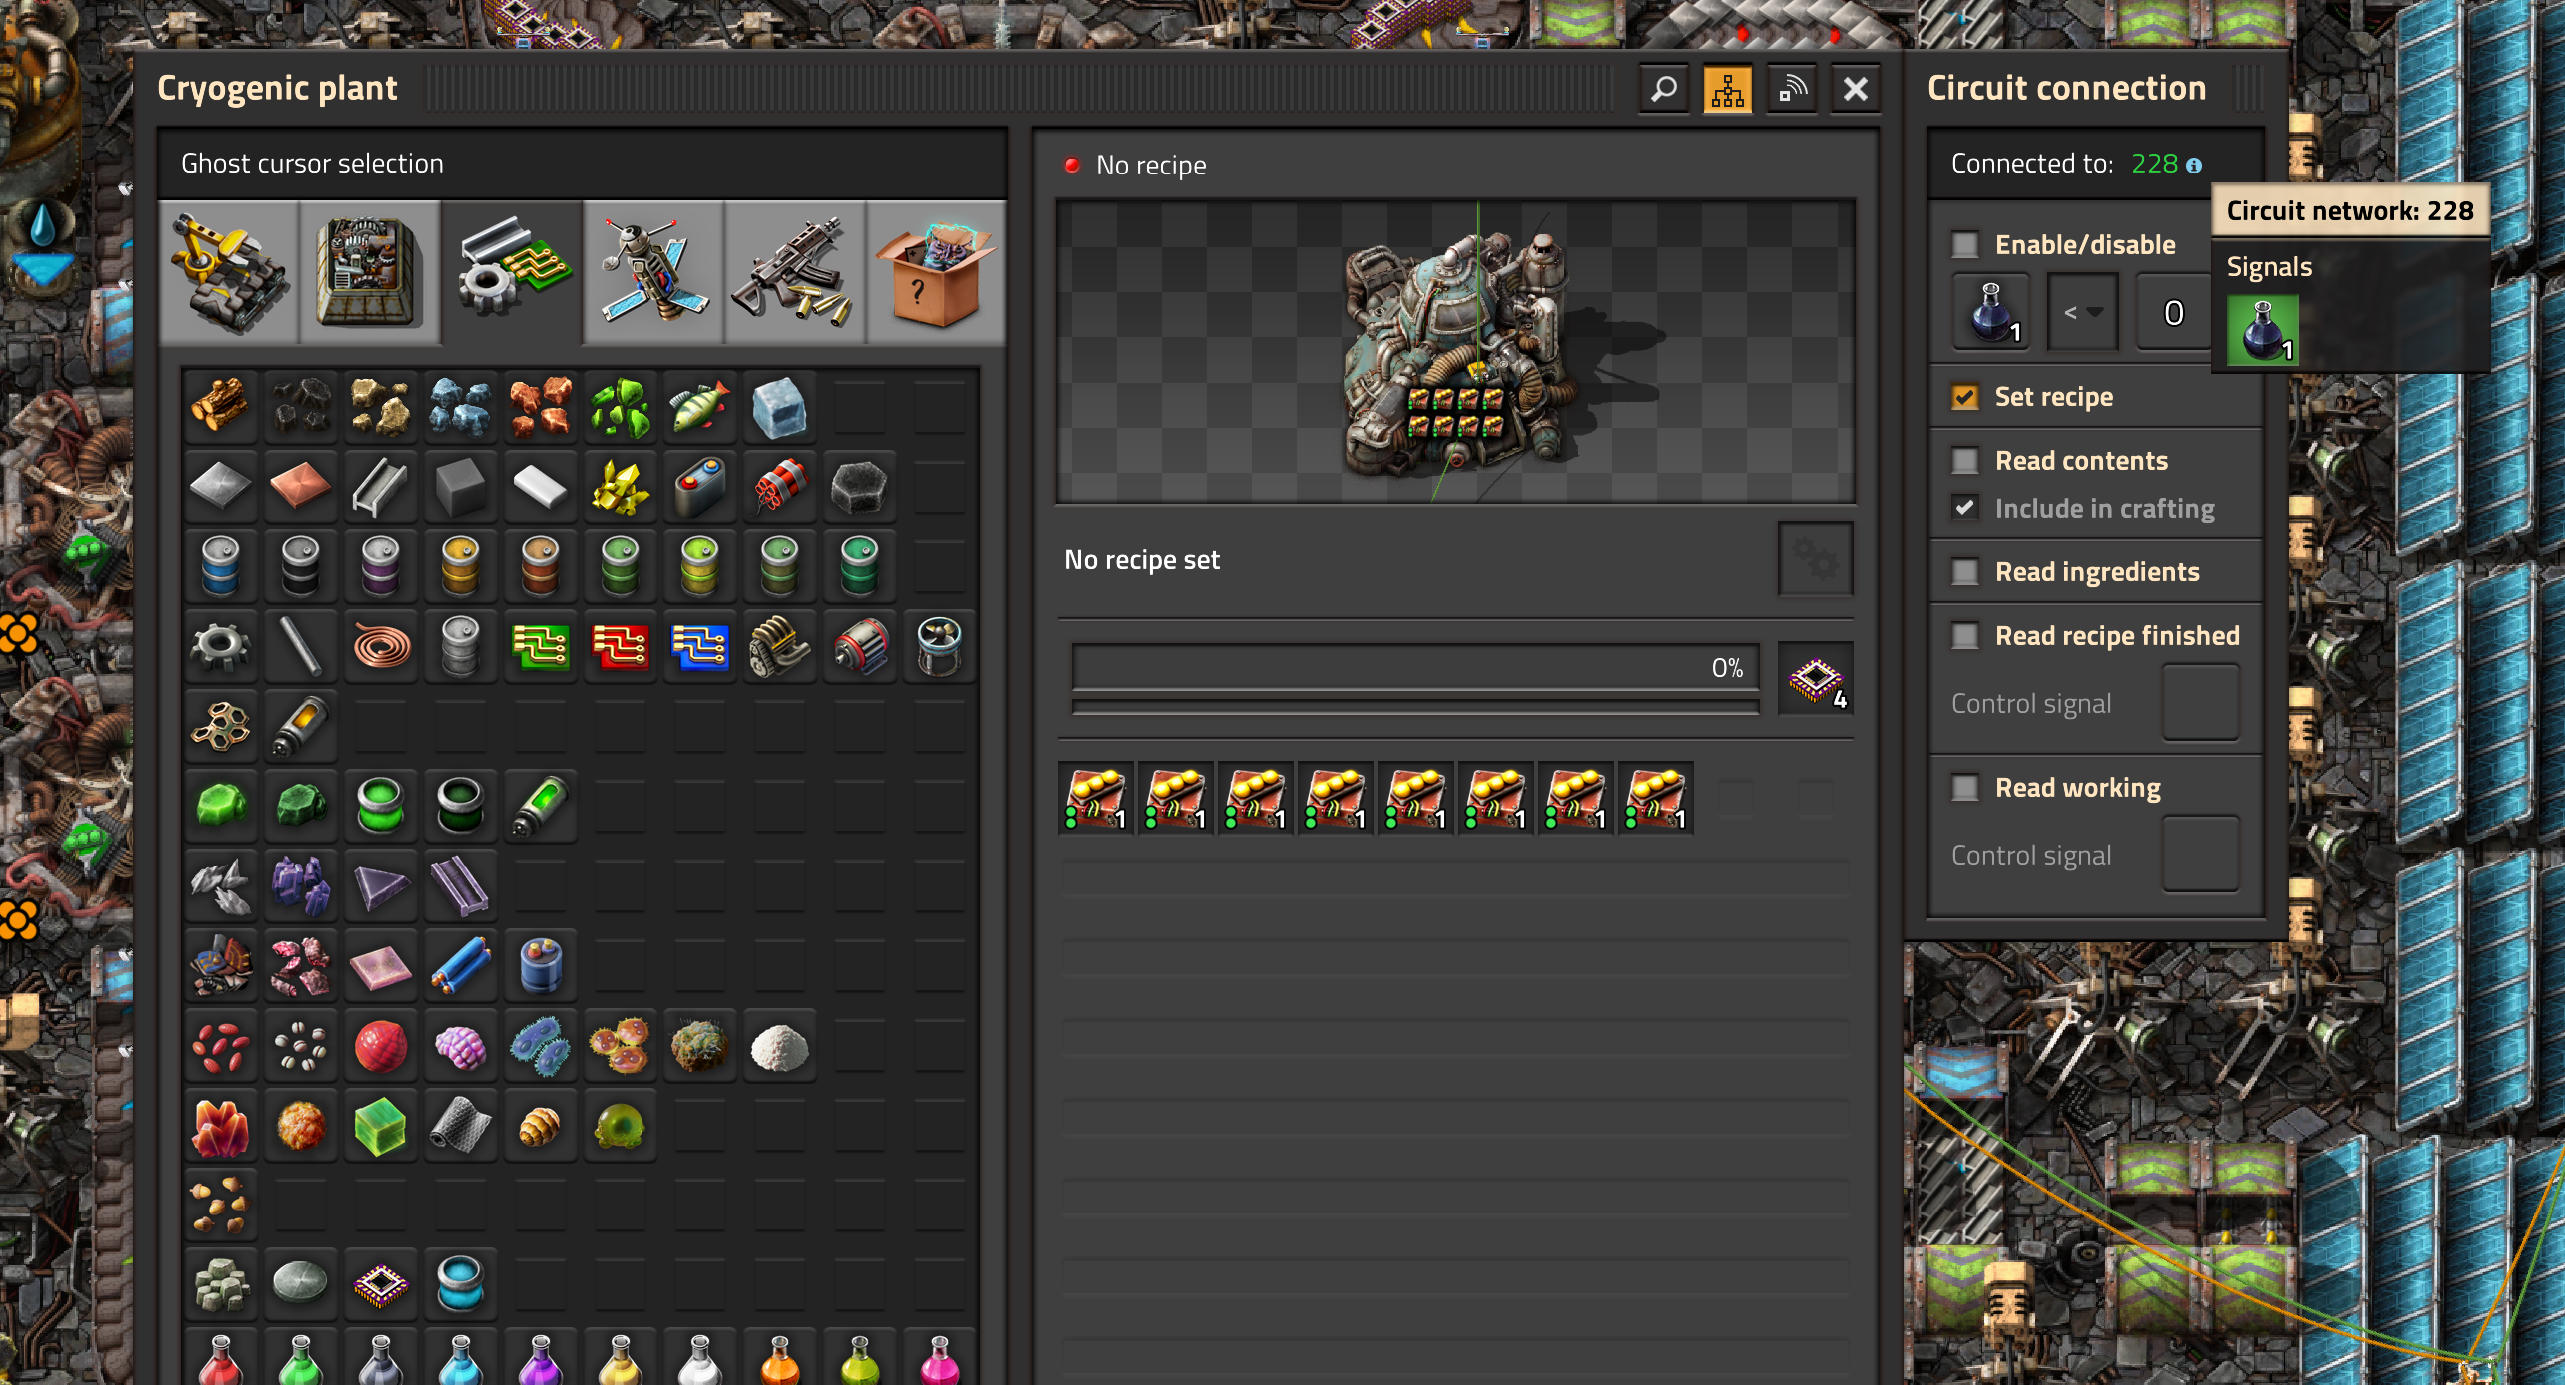Choose the ice cube item
2565x1385 pixels.
[x=780, y=406]
